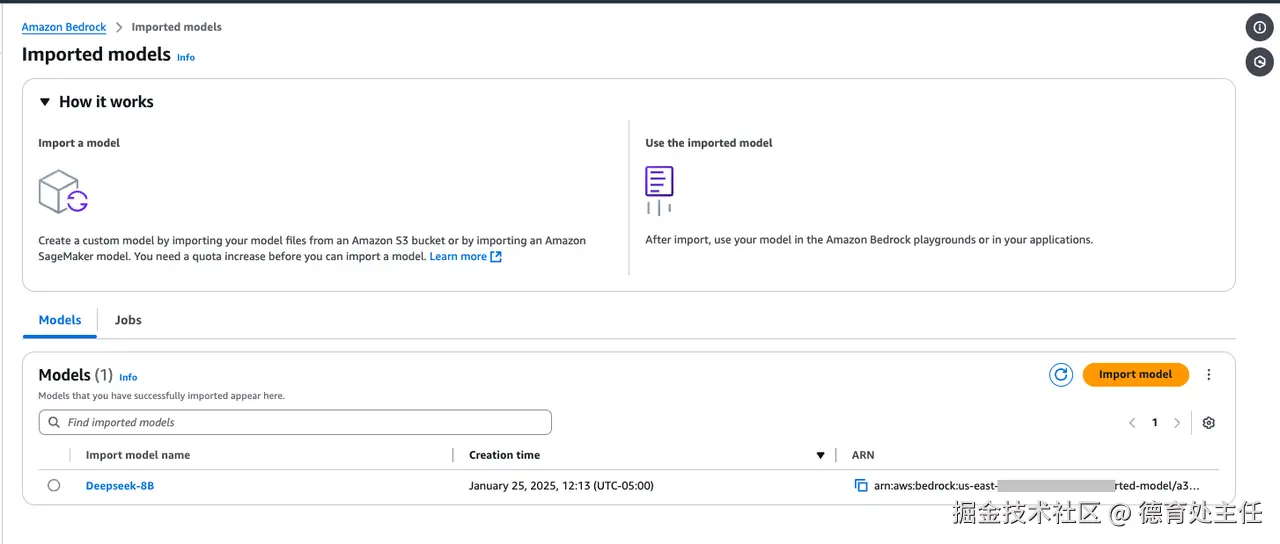
Task: Click the hexagon icon below info icon
Action: [1259, 62]
